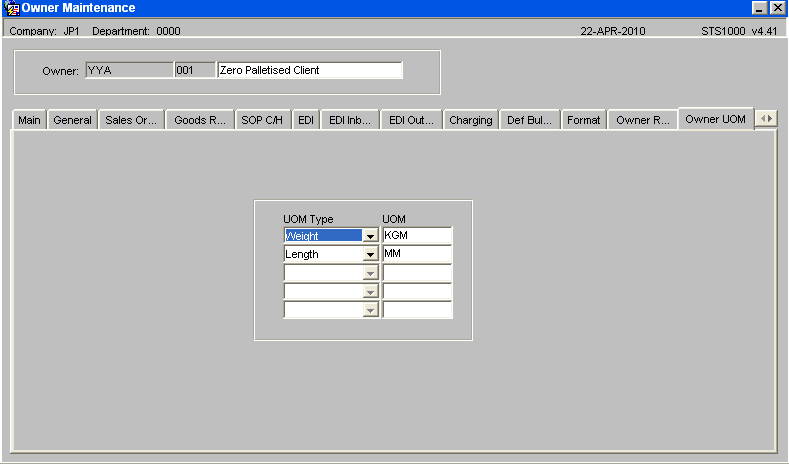Image resolution: width=789 pixels, height=464 pixels.
Task: Expand the Length UOM Type dropdown arrow
Action: (370, 254)
